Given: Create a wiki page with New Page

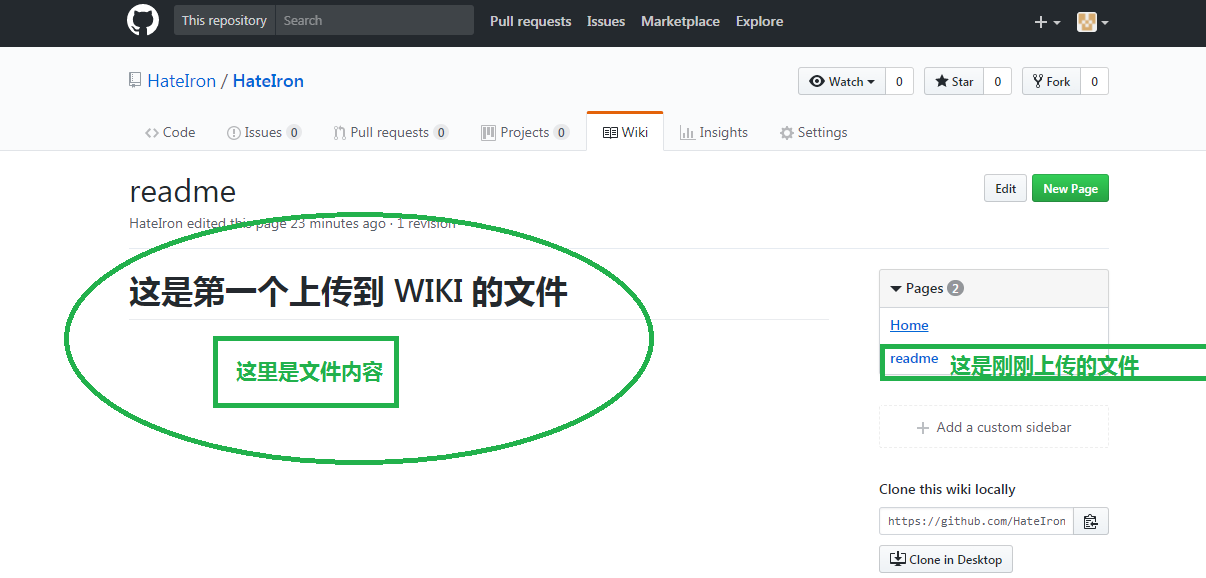Looking at the screenshot, I should pos(1070,188).
